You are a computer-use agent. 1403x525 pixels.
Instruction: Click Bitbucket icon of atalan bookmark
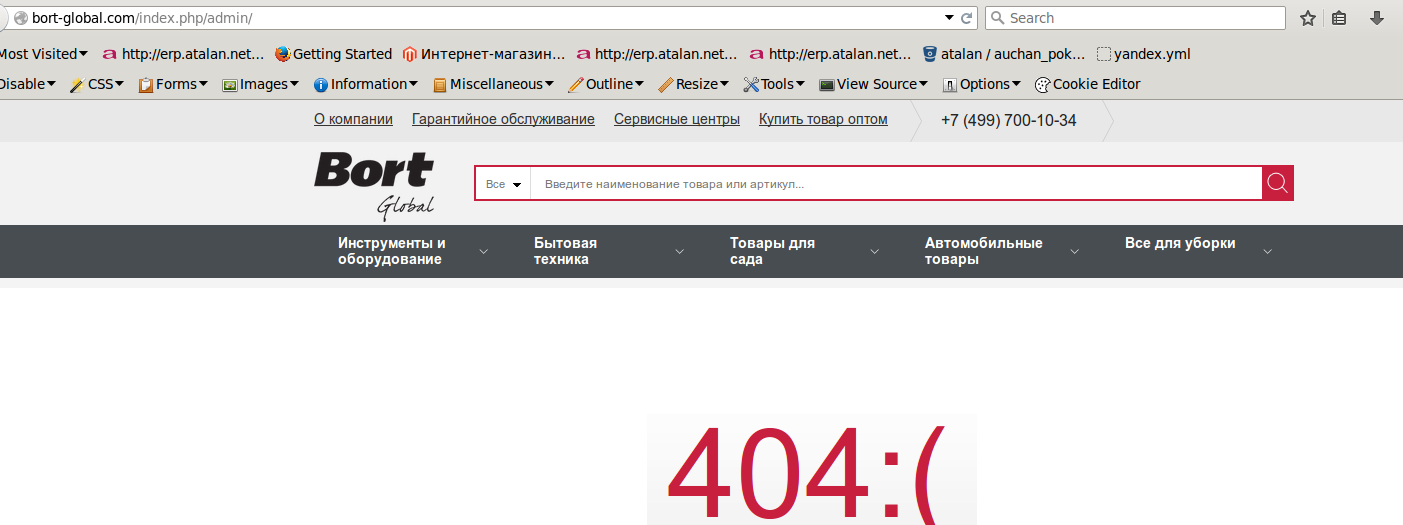click(930, 54)
